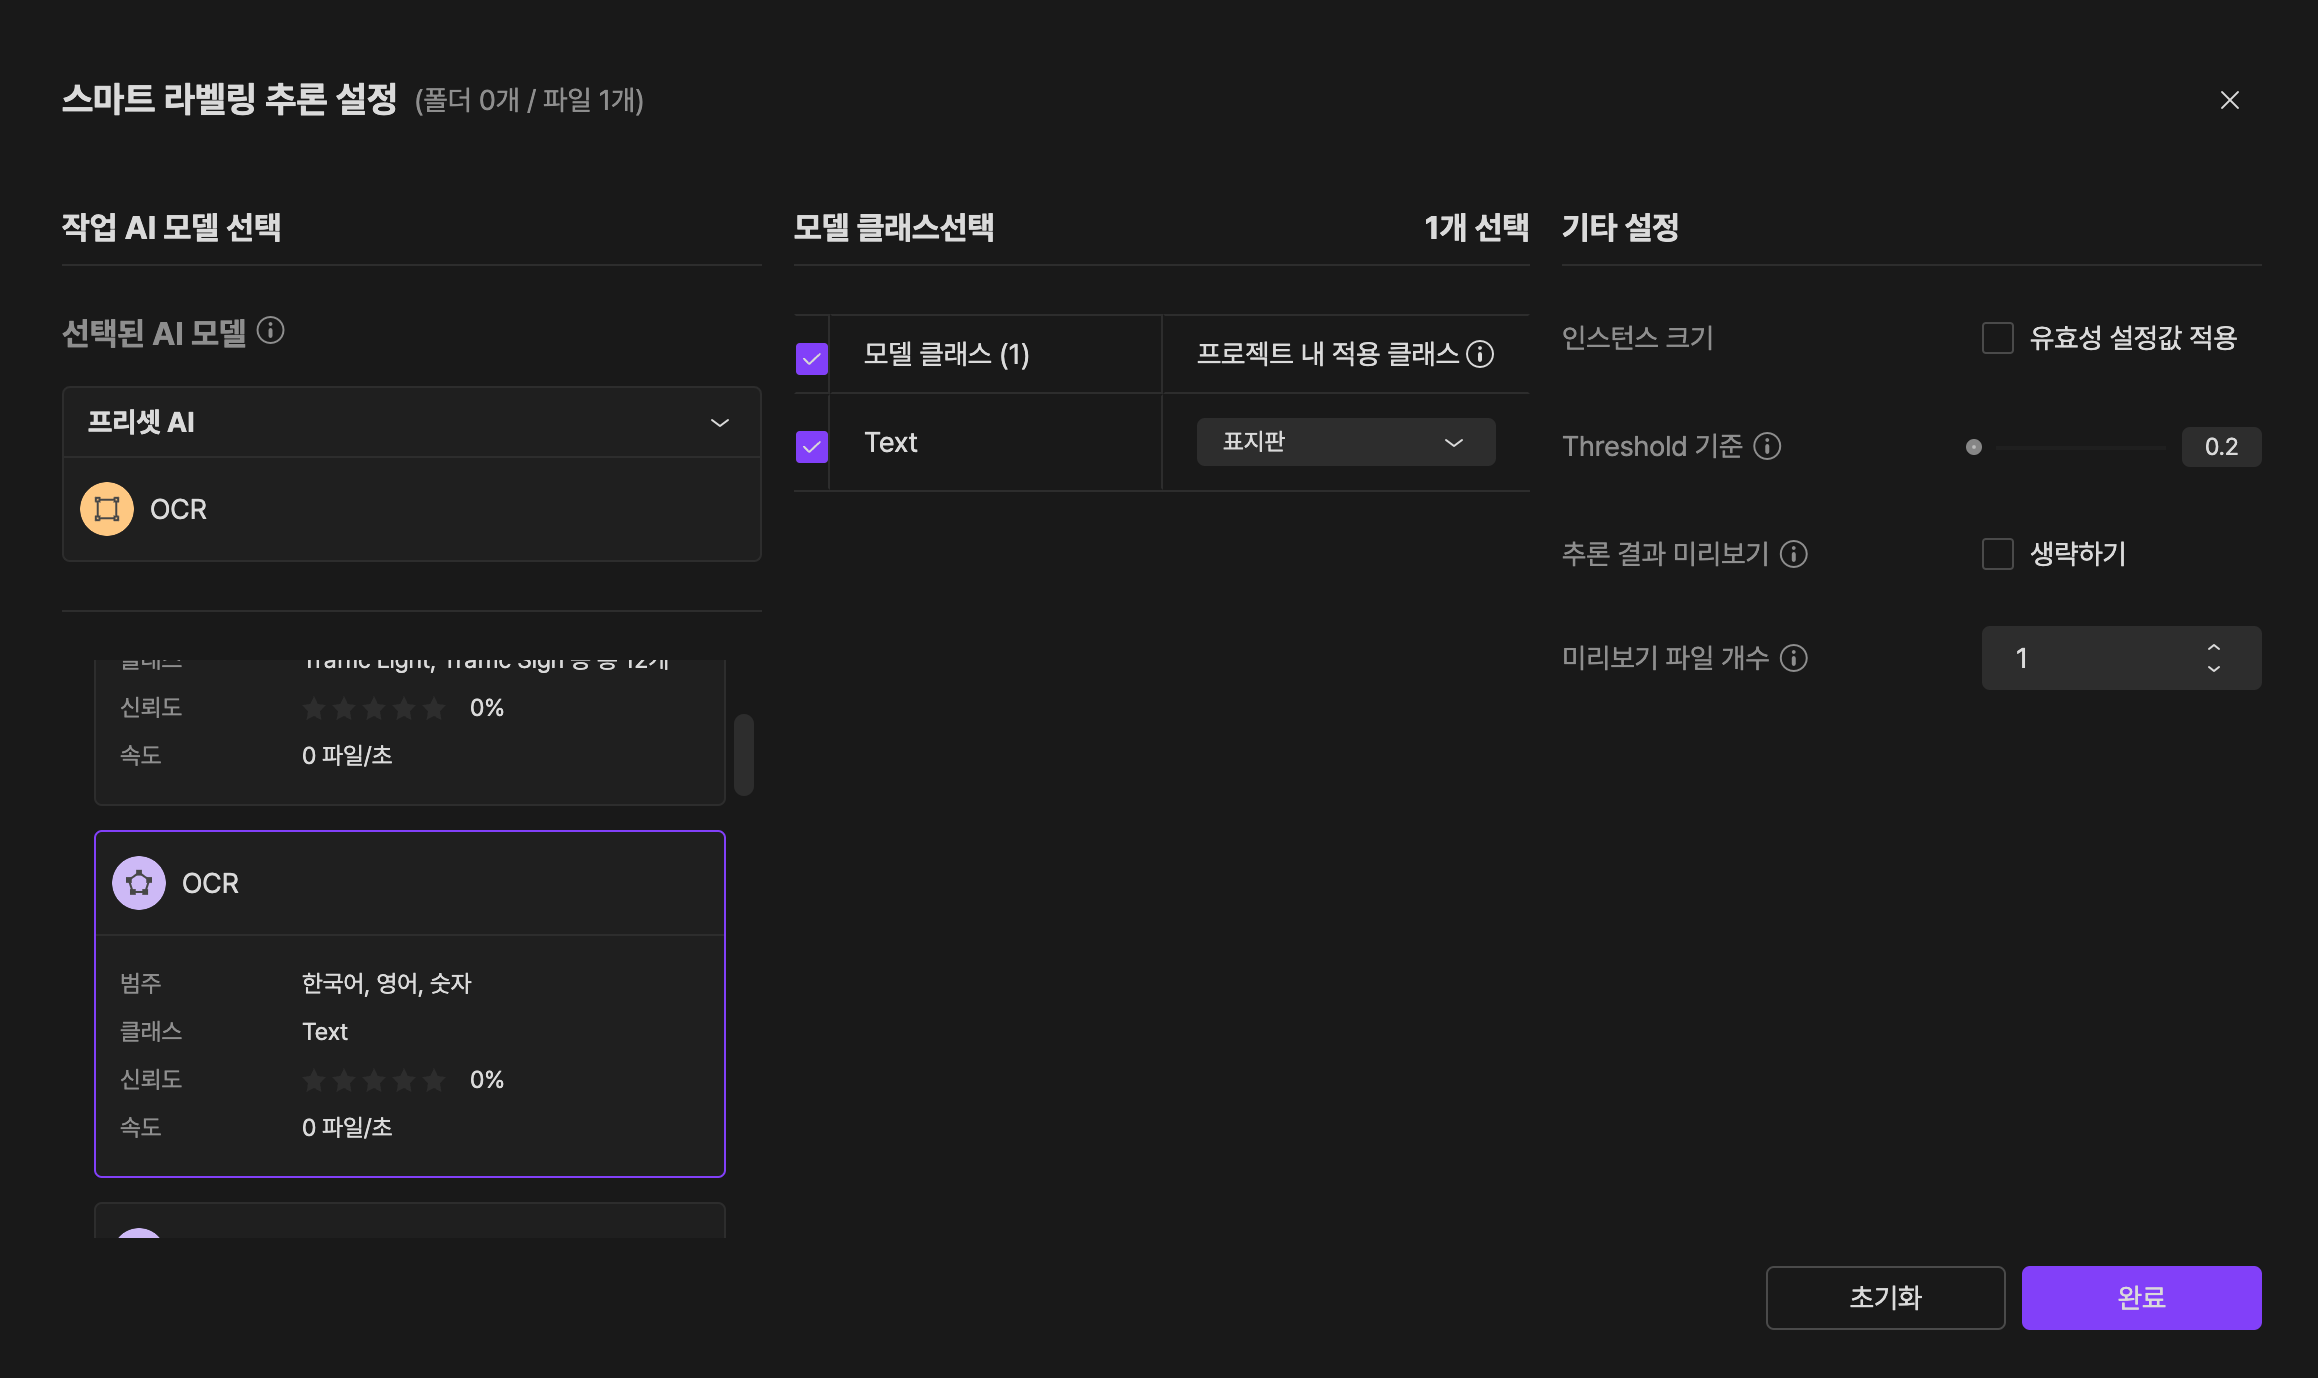Click info icon beside 프로젝트 내 적용 클래스
This screenshot has height=1378, width=2318.
[1480, 354]
